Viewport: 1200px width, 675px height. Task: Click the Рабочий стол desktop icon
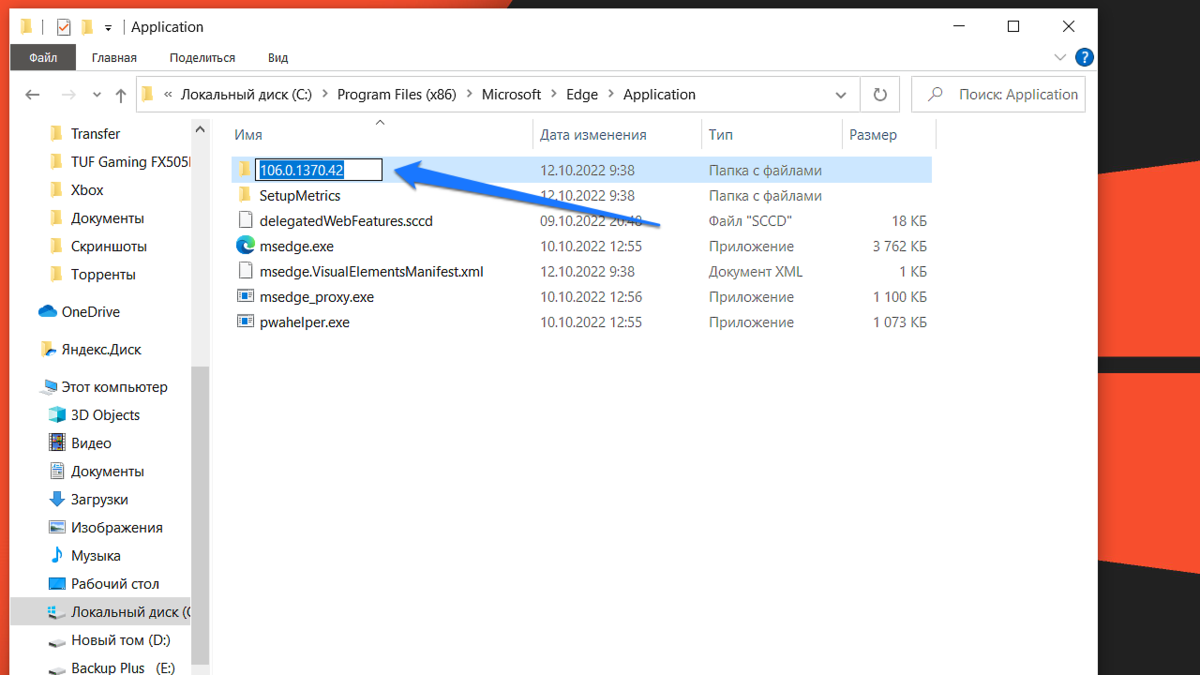tap(57, 583)
